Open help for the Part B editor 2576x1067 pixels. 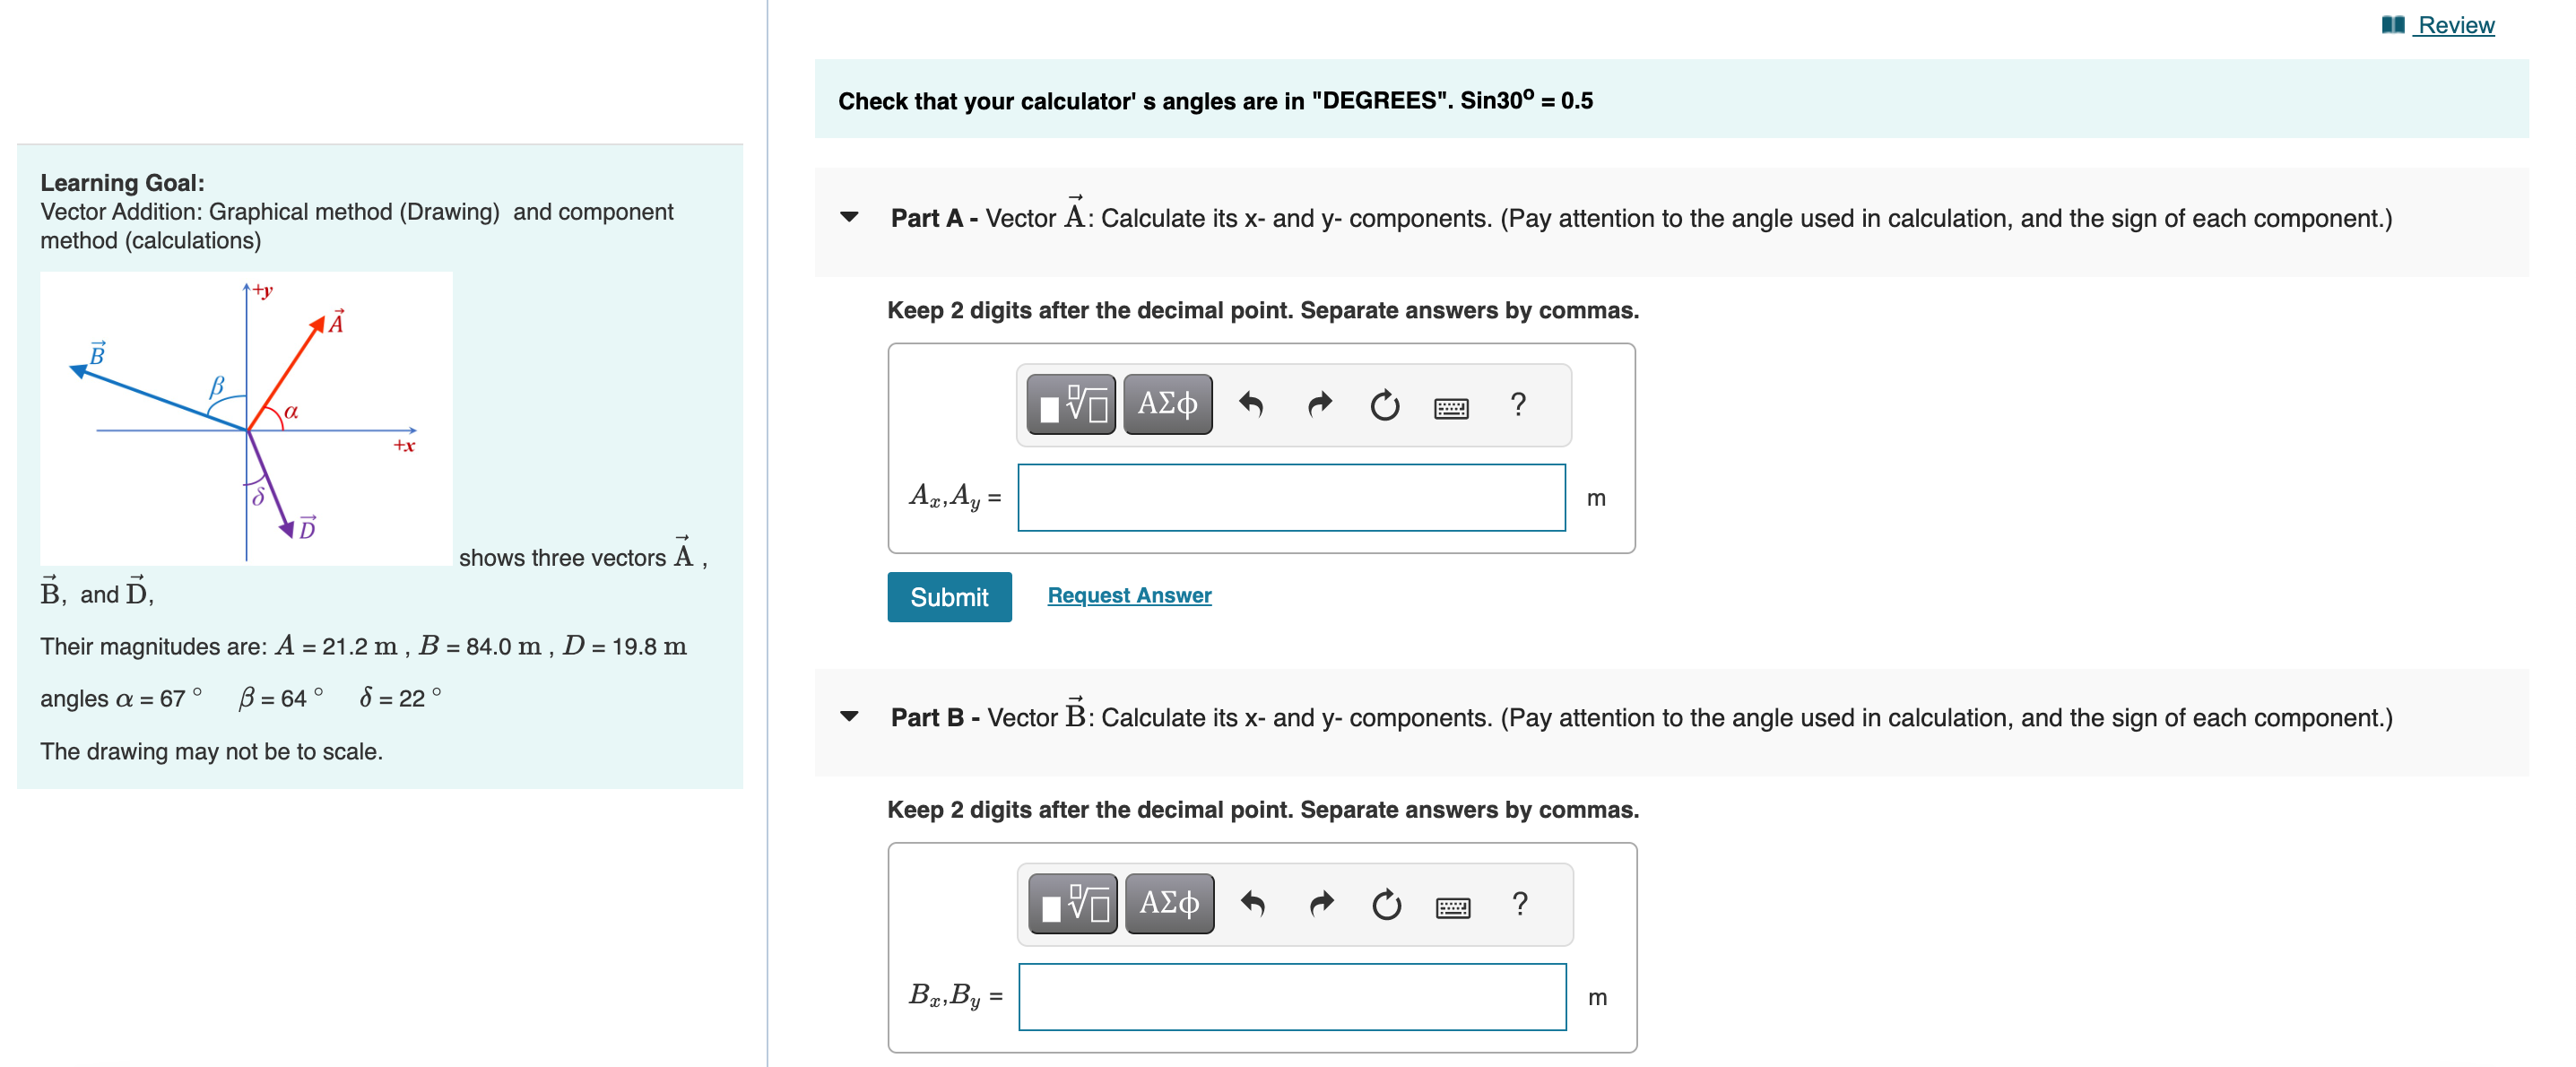click(x=1518, y=903)
